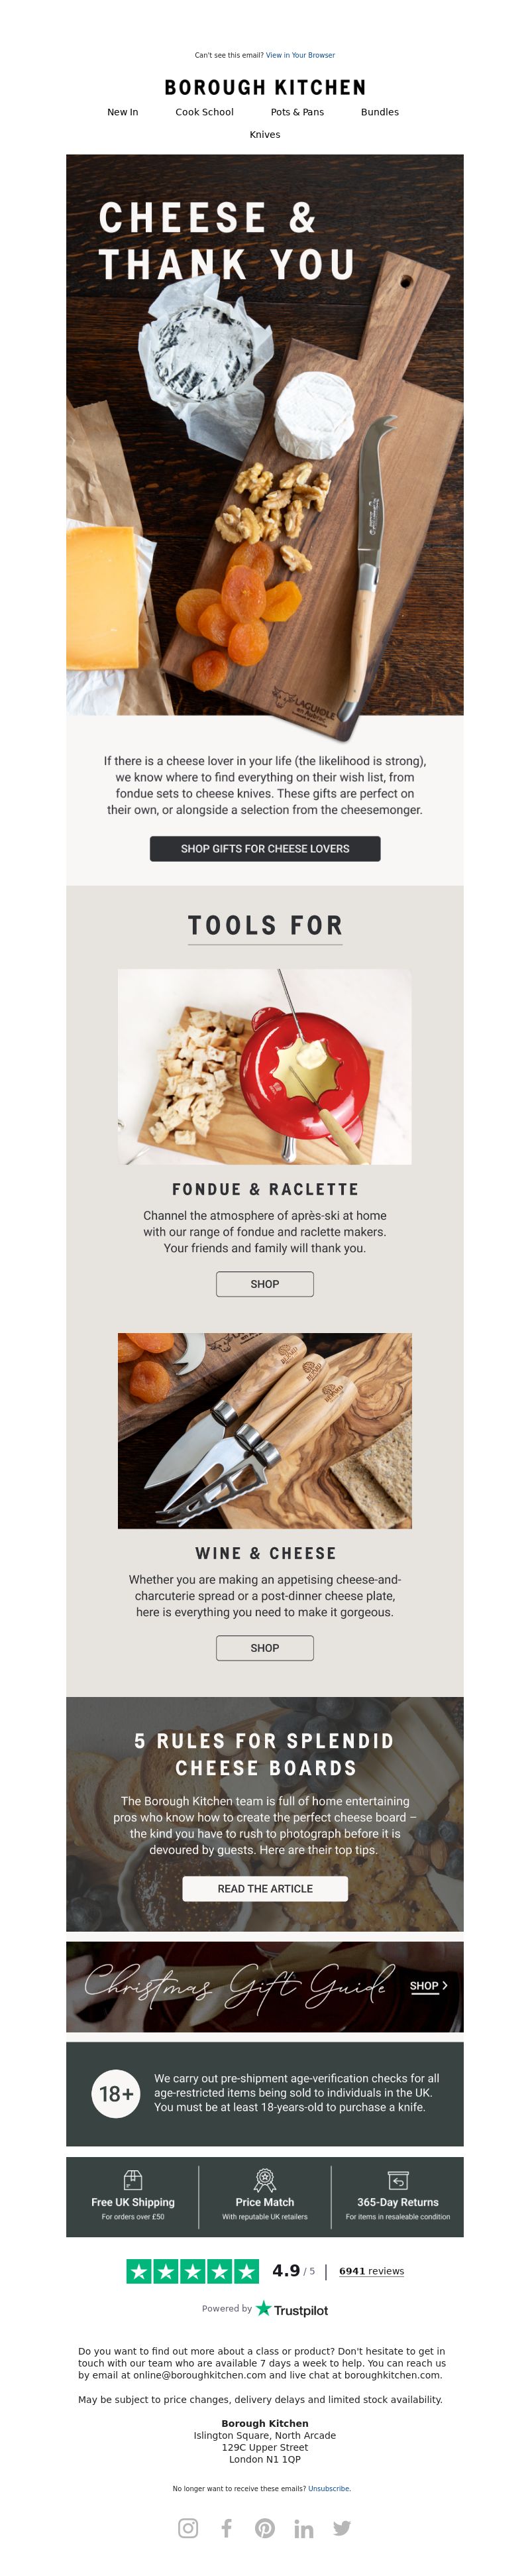The height and width of the screenshot is (2576, 530).
Task: Click the Free UK Shipping box icon
Action: tap(133, 2180)
